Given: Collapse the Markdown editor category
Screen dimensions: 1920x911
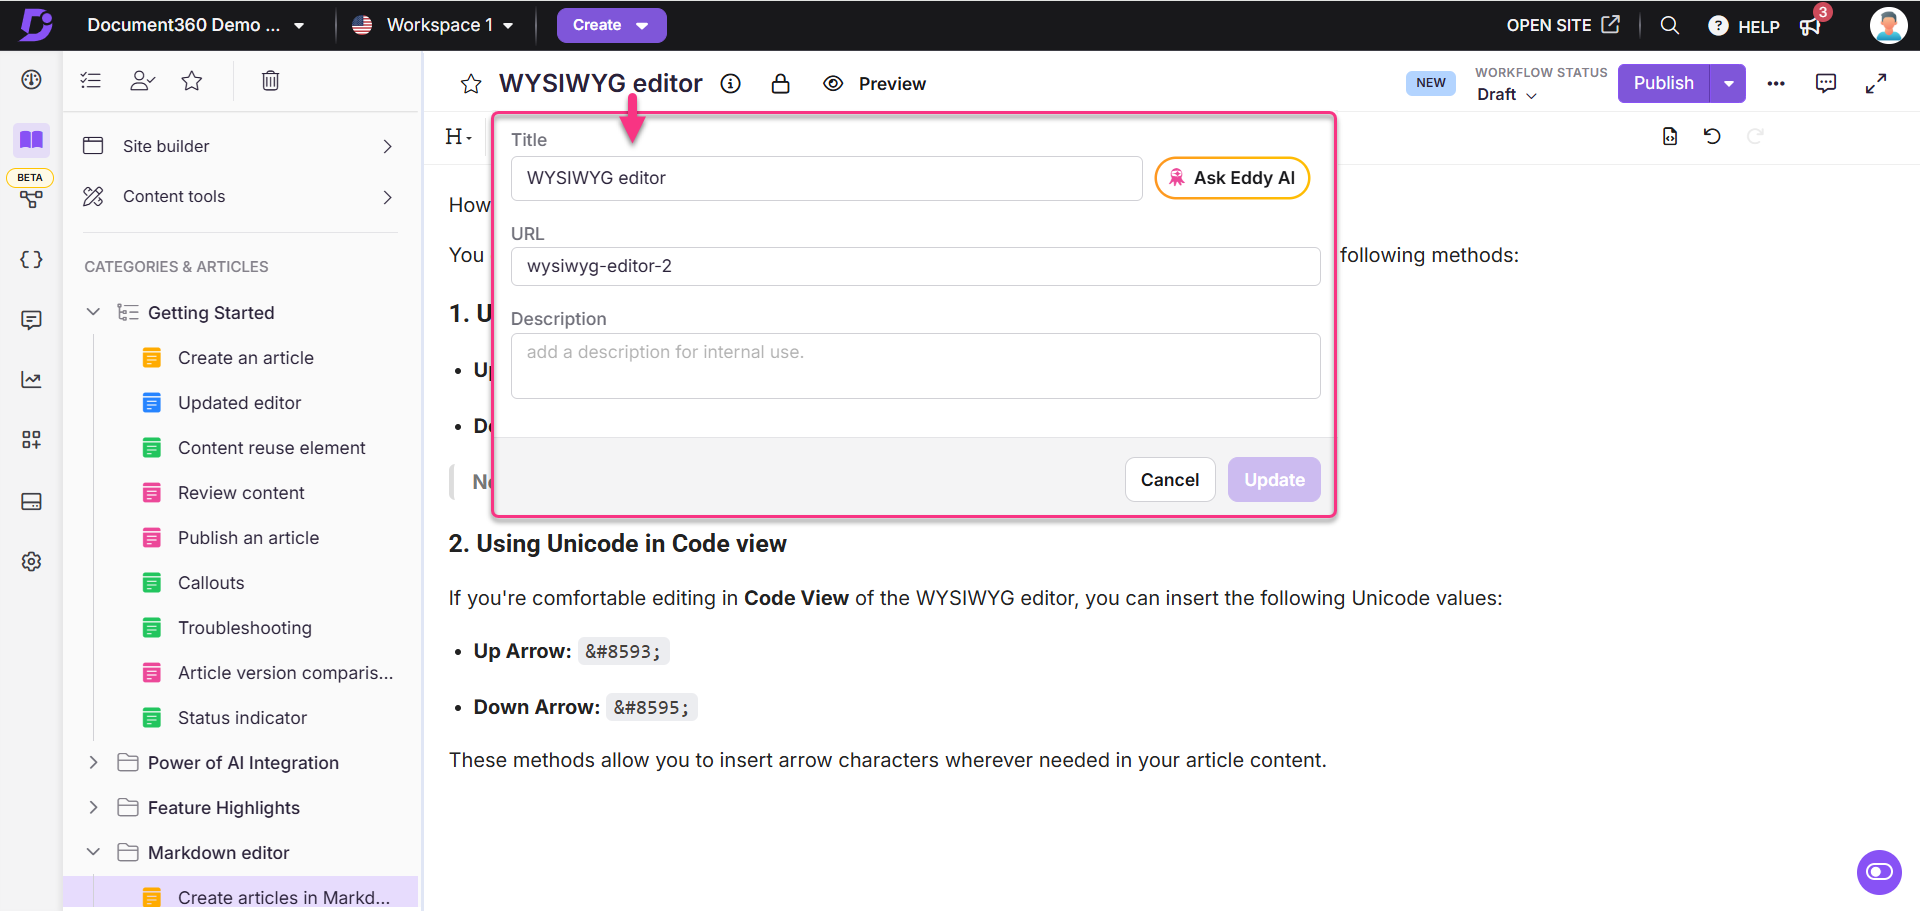Looking at the screenshot, I should pyautogui.click(x=93, y=852).
